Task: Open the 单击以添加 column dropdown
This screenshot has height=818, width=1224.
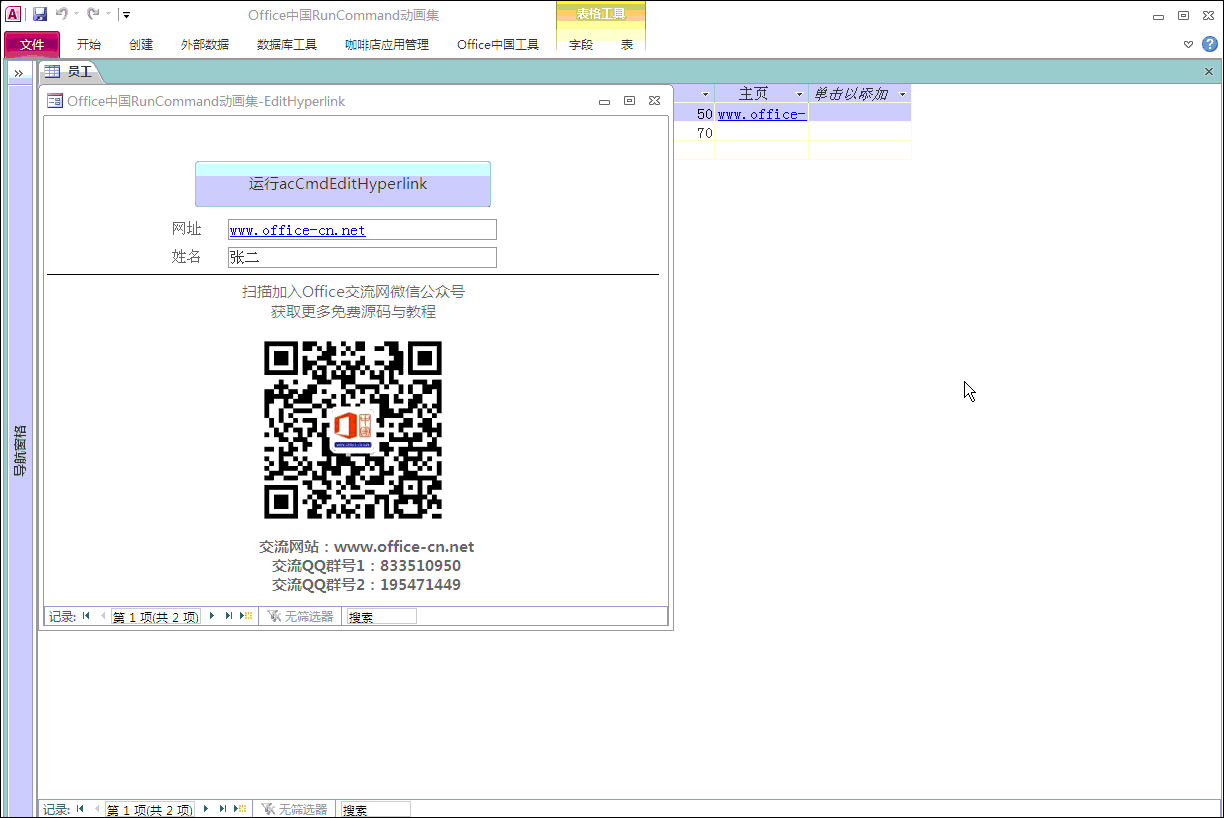Action: [902, 94]
